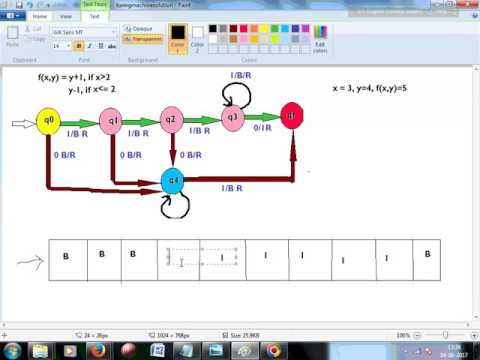Open File Explorer from the taskbar

(x=41, y=351)
